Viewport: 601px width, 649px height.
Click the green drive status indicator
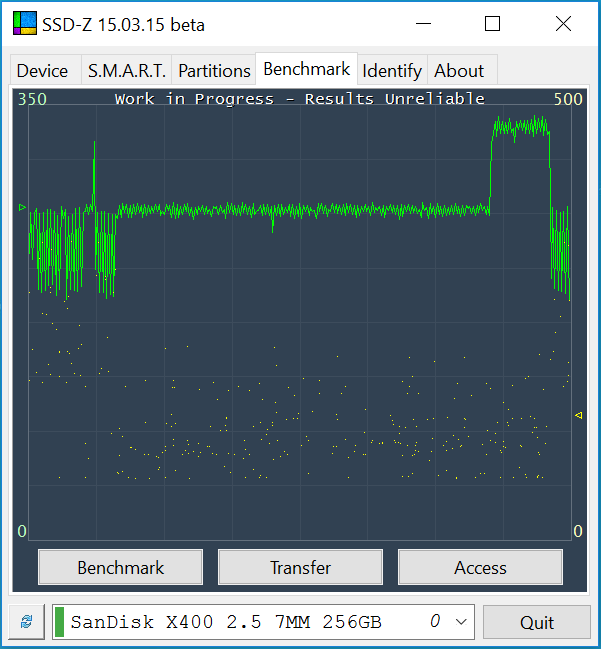point(59,622)
